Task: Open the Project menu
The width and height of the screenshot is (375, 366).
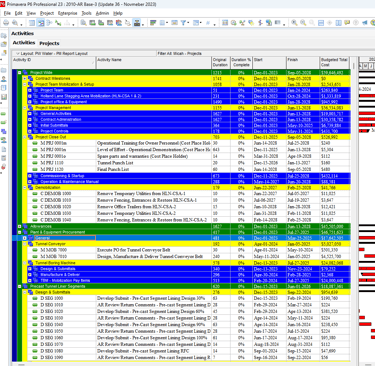Action: [x=47, y=13]
